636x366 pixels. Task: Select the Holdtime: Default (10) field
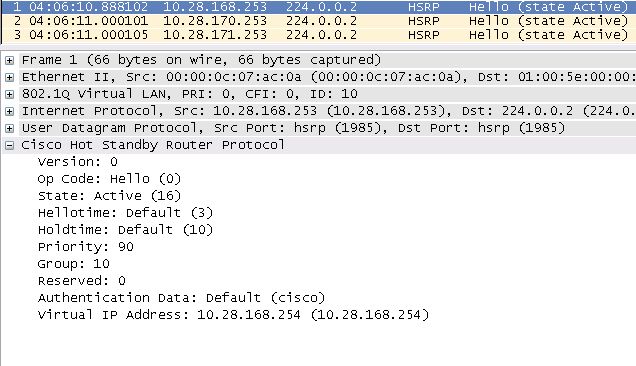[125, 230]
